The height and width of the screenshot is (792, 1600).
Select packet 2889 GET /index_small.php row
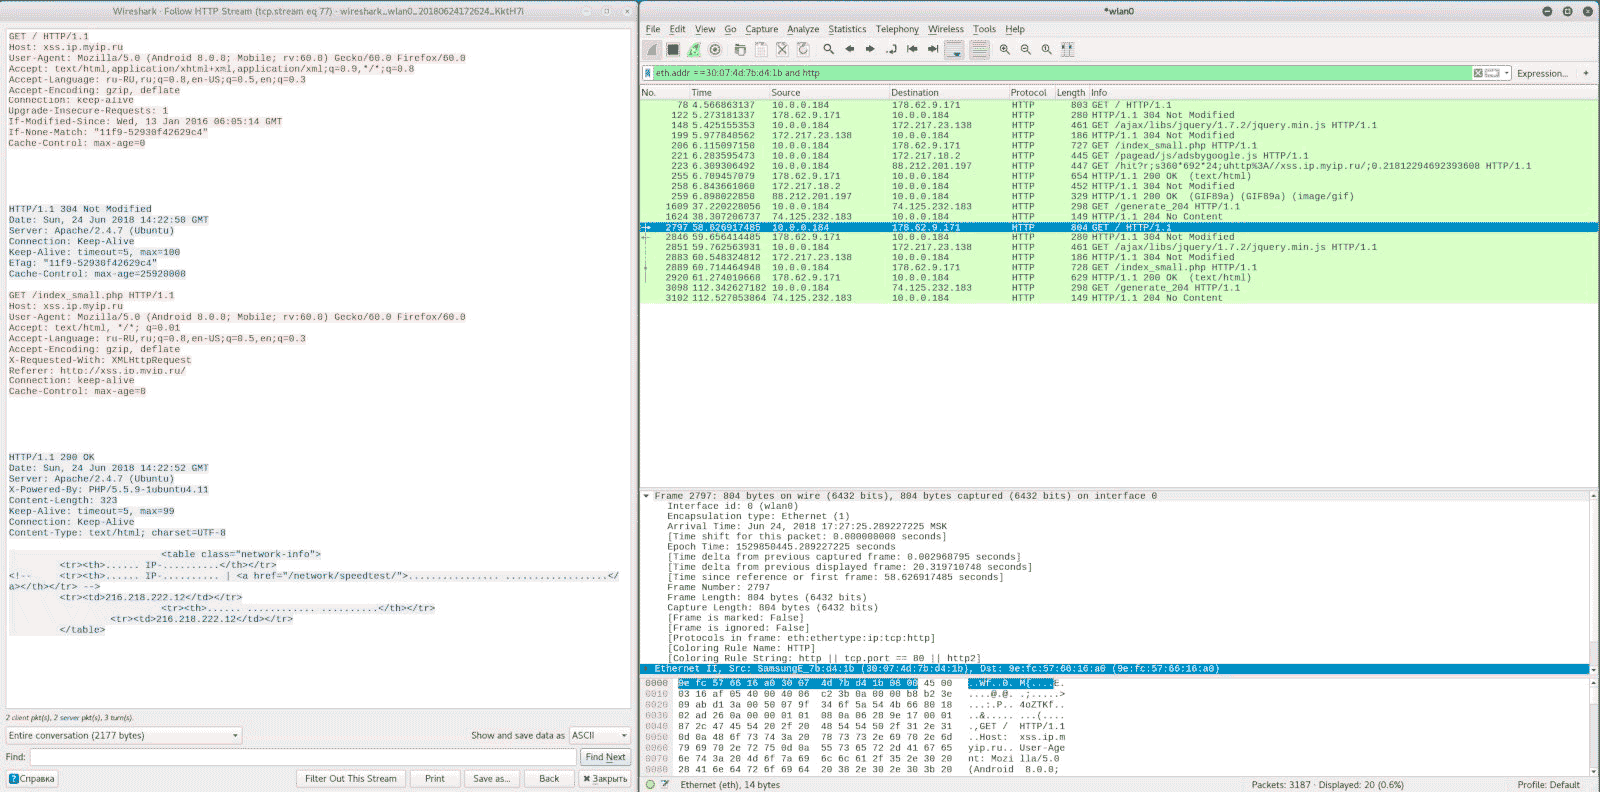1119,267
